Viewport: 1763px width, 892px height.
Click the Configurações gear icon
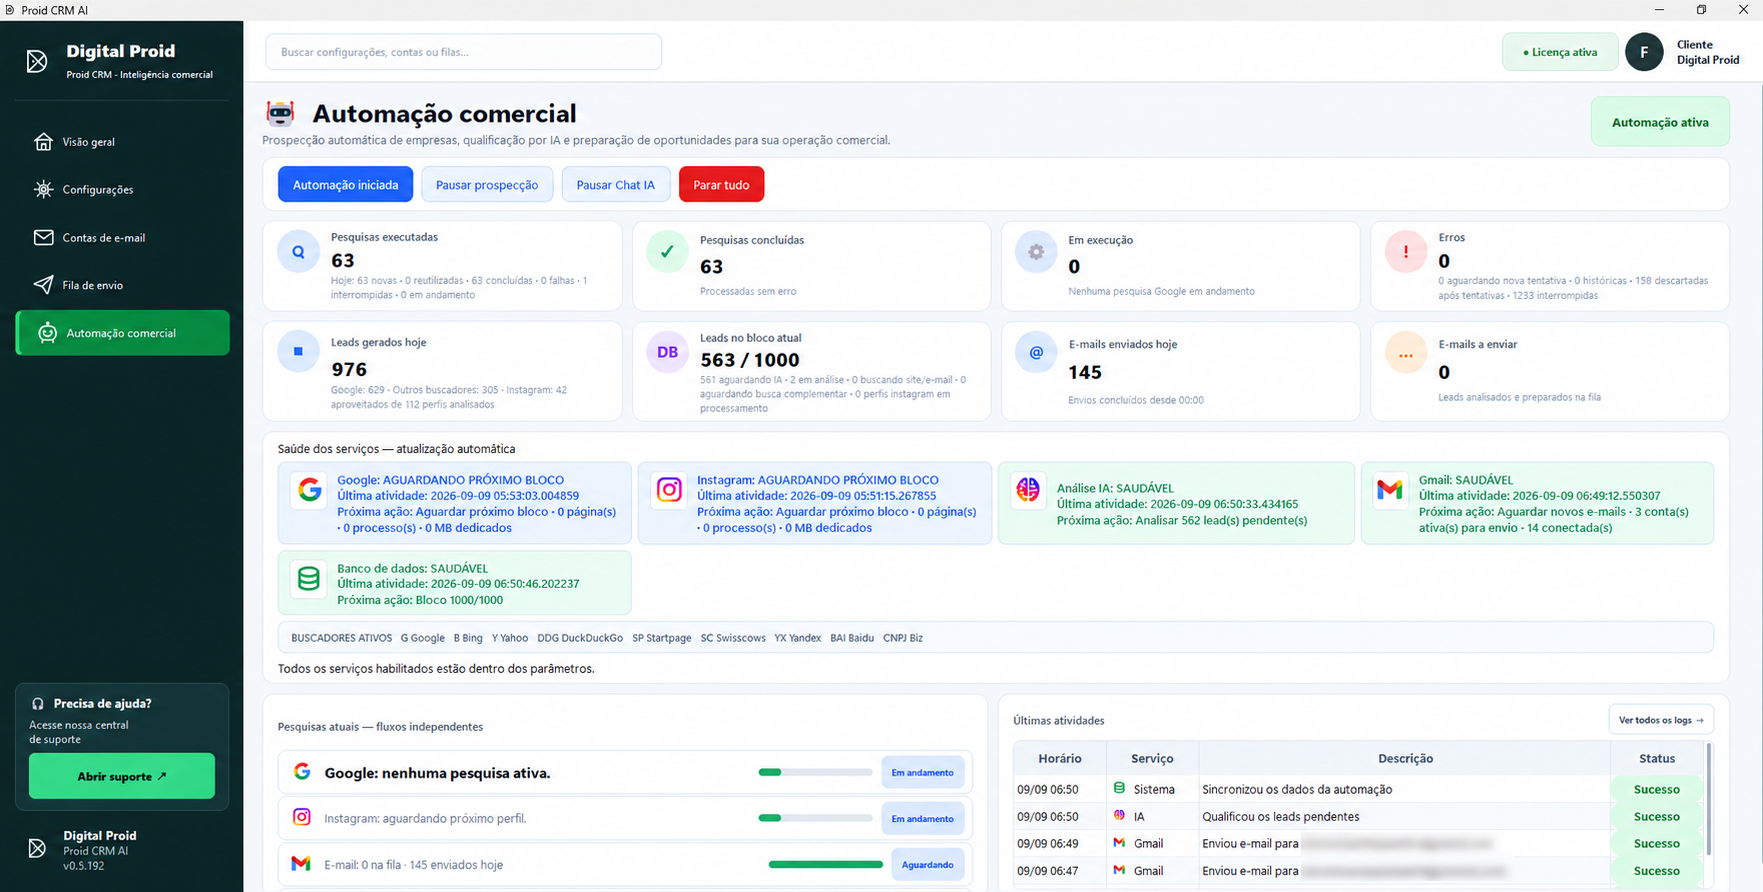[x=43, y=189]
